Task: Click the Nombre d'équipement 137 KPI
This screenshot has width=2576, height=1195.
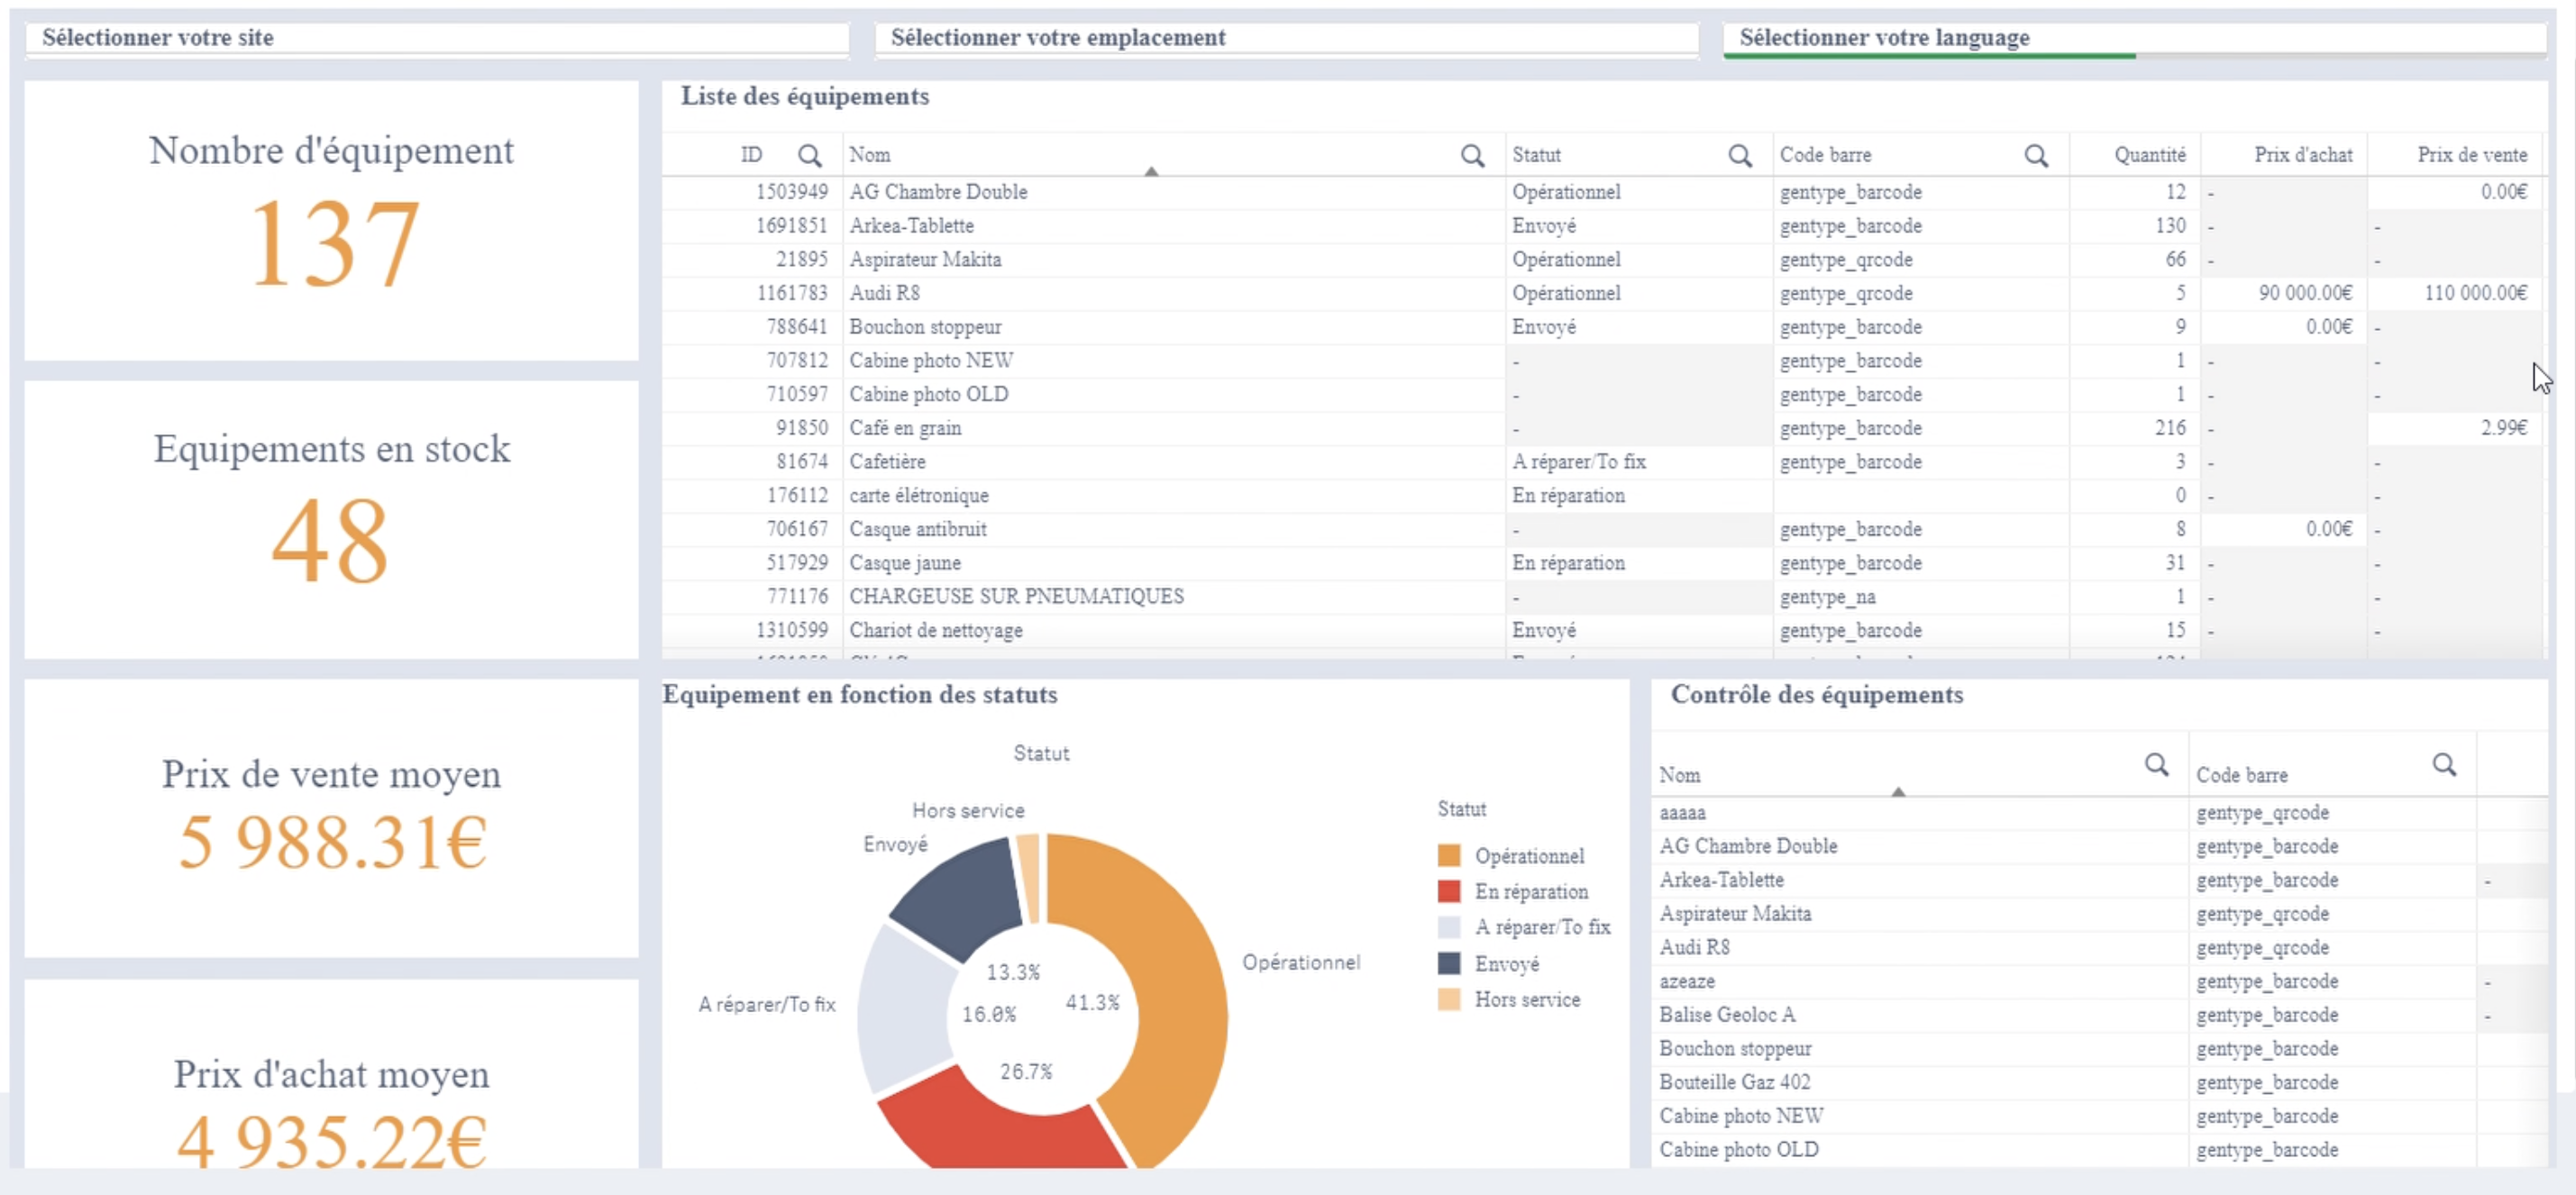Action: click(x=331, y=221)
